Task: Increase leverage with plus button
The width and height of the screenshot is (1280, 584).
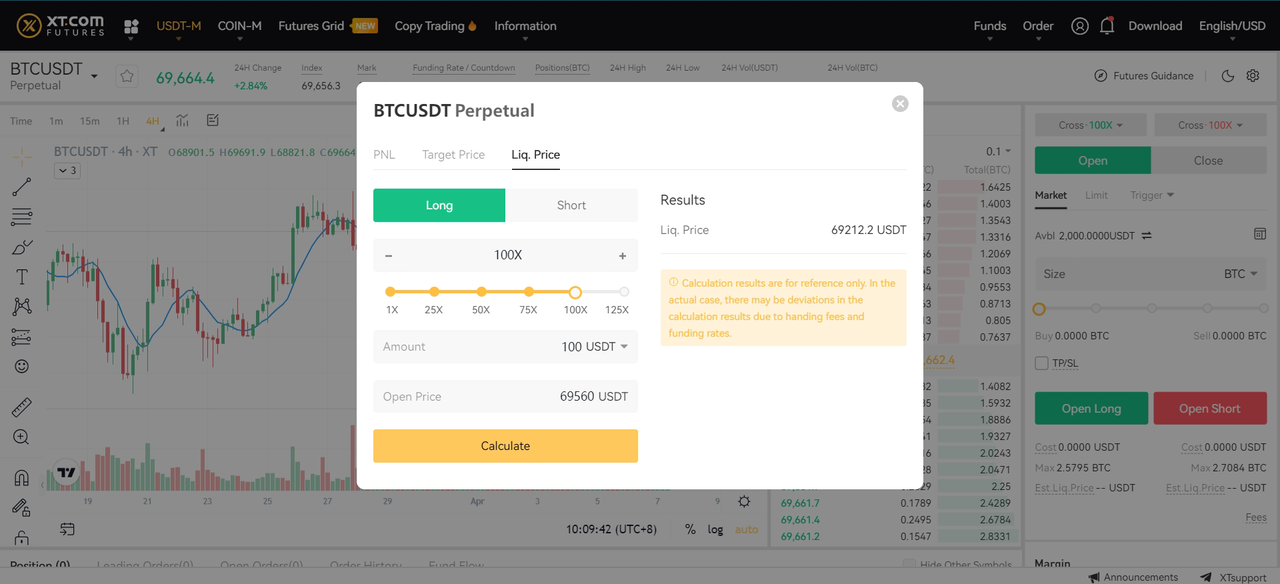Action: click(x=622, y=256)
